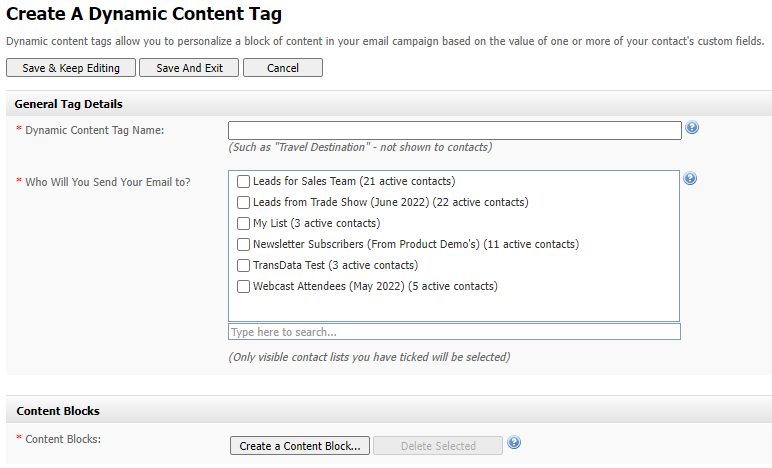Select the My List checkbox
Screen dimensions: 772x468
pos(243,224)
